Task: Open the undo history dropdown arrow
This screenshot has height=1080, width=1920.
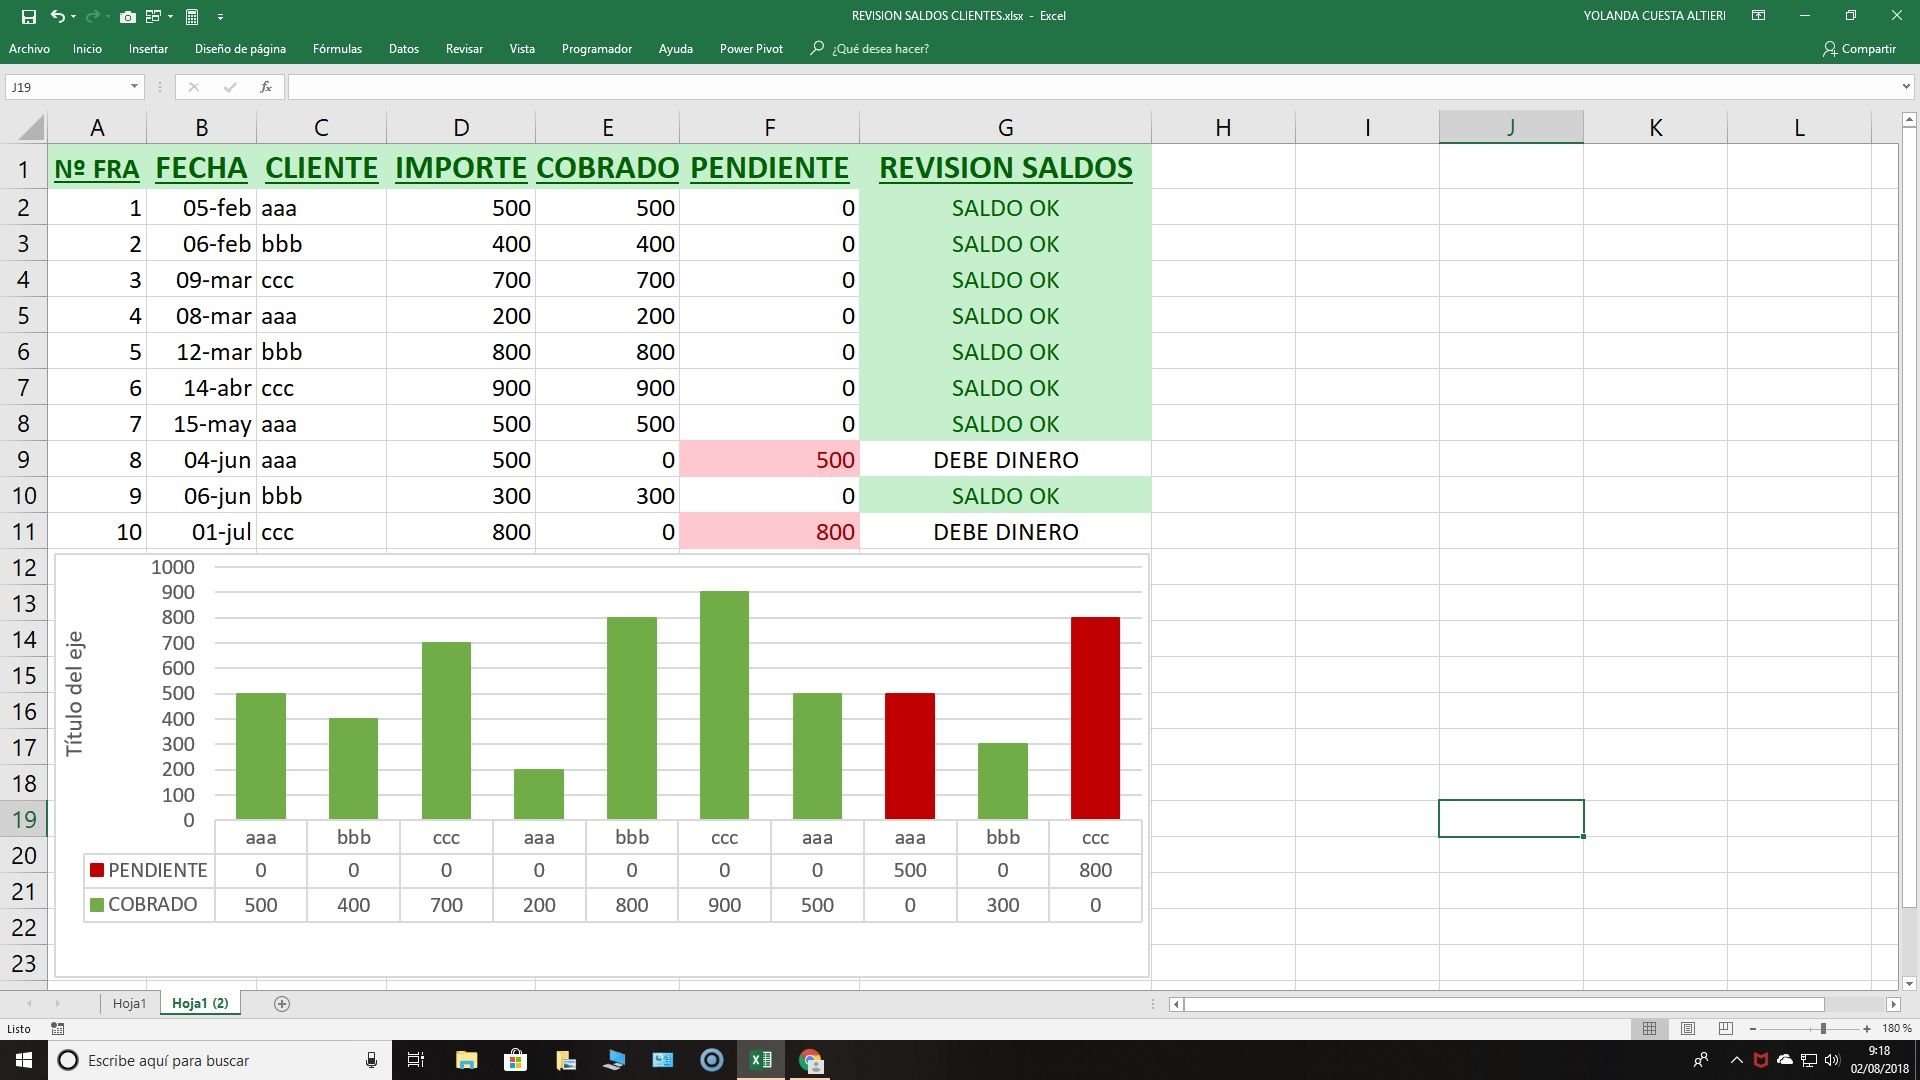Action: click(x=74, y=16)
